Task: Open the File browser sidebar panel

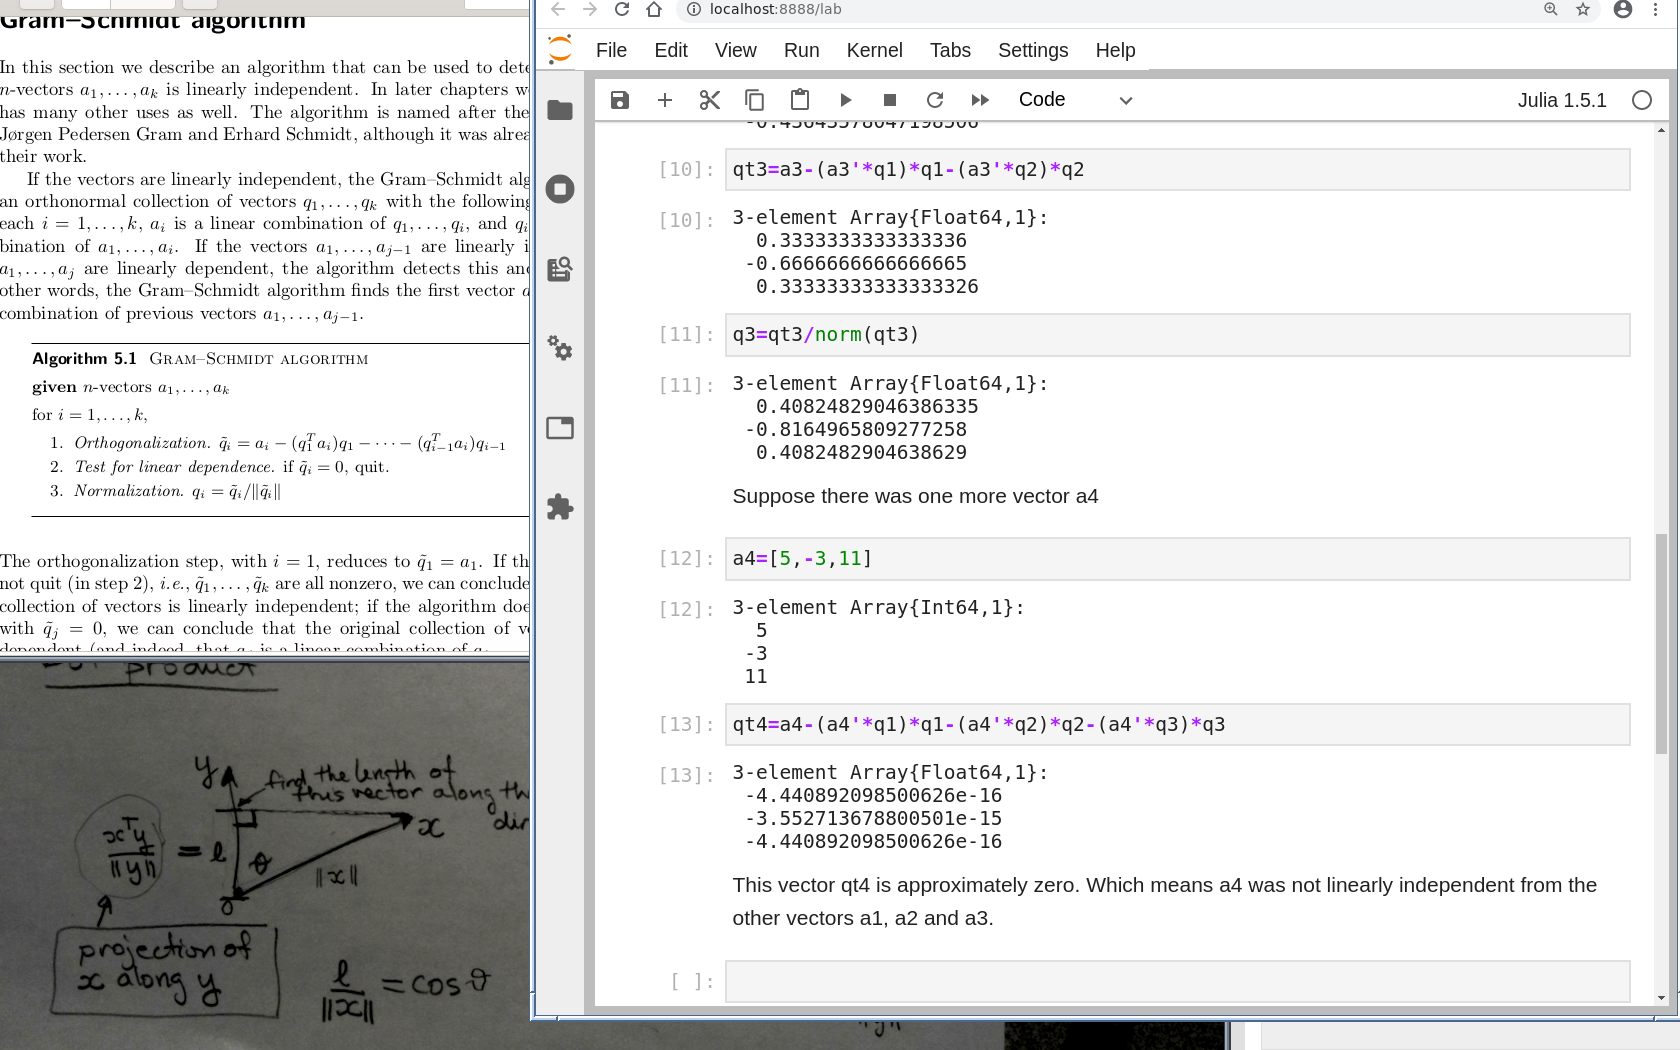Action: [560, 110]
